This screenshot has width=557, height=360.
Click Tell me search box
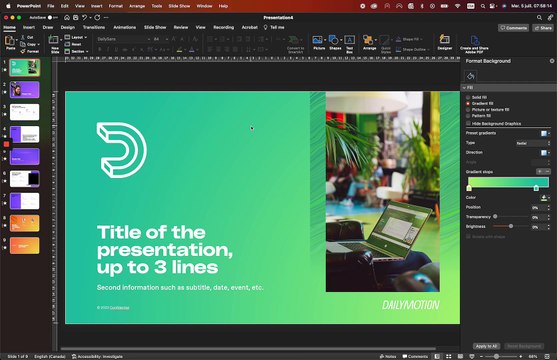tap(274, 27)
